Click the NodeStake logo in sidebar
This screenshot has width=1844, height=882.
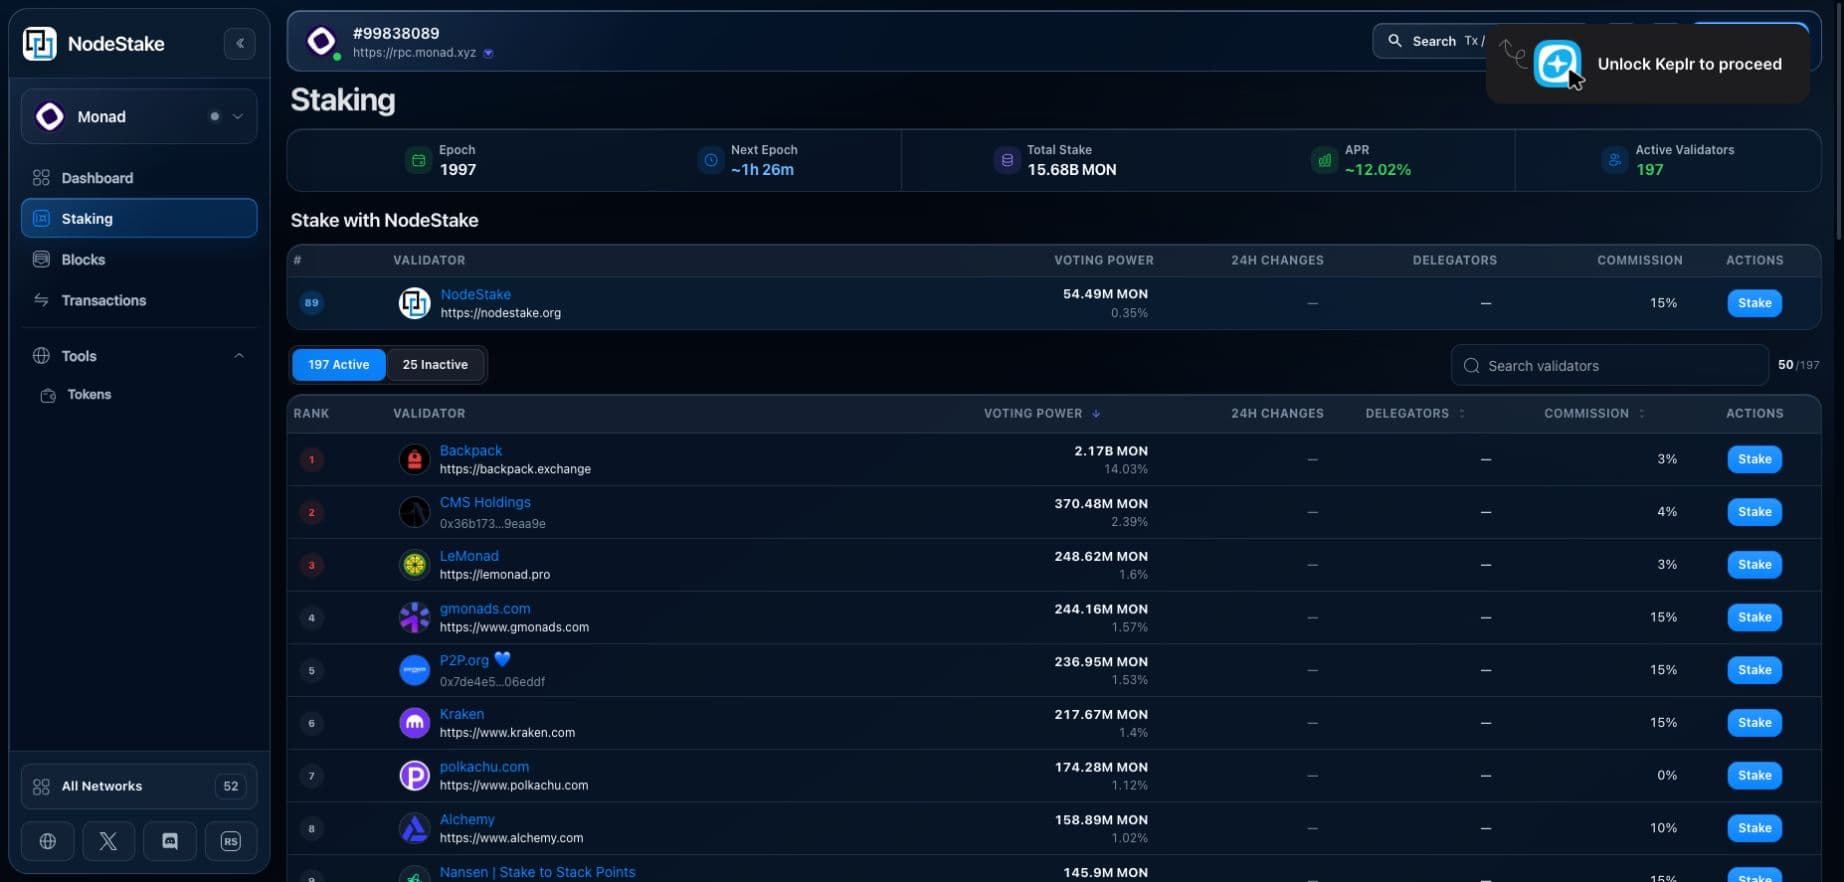[40, 43]
